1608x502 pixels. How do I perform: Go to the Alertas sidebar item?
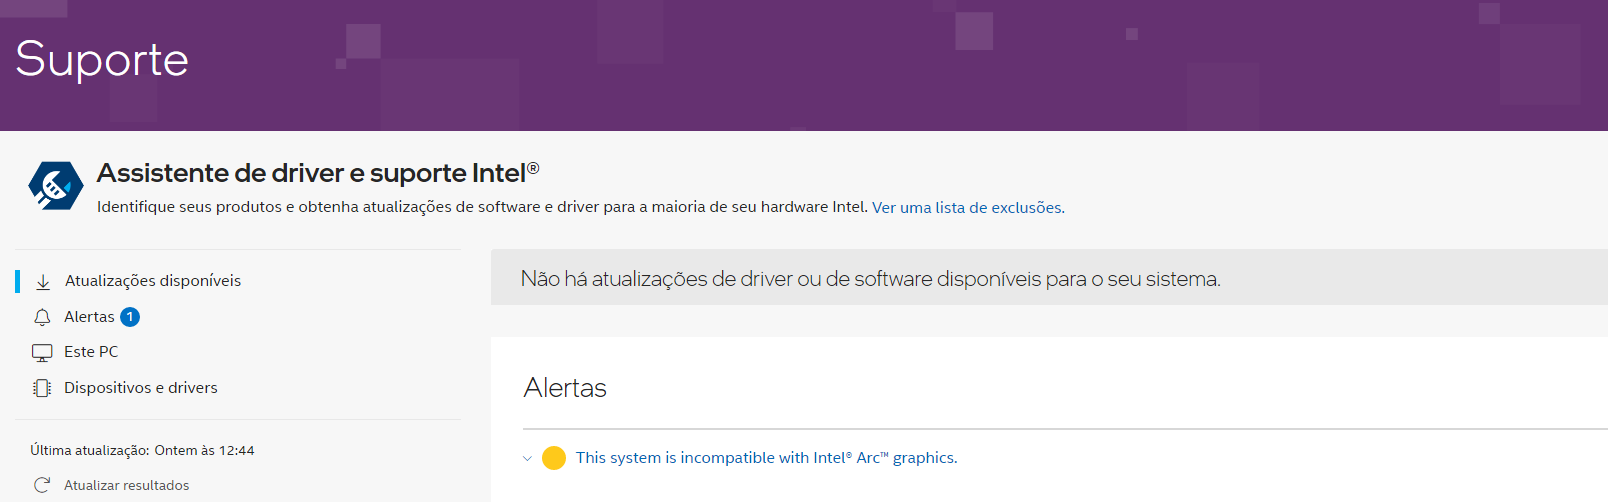pos(89,317)
